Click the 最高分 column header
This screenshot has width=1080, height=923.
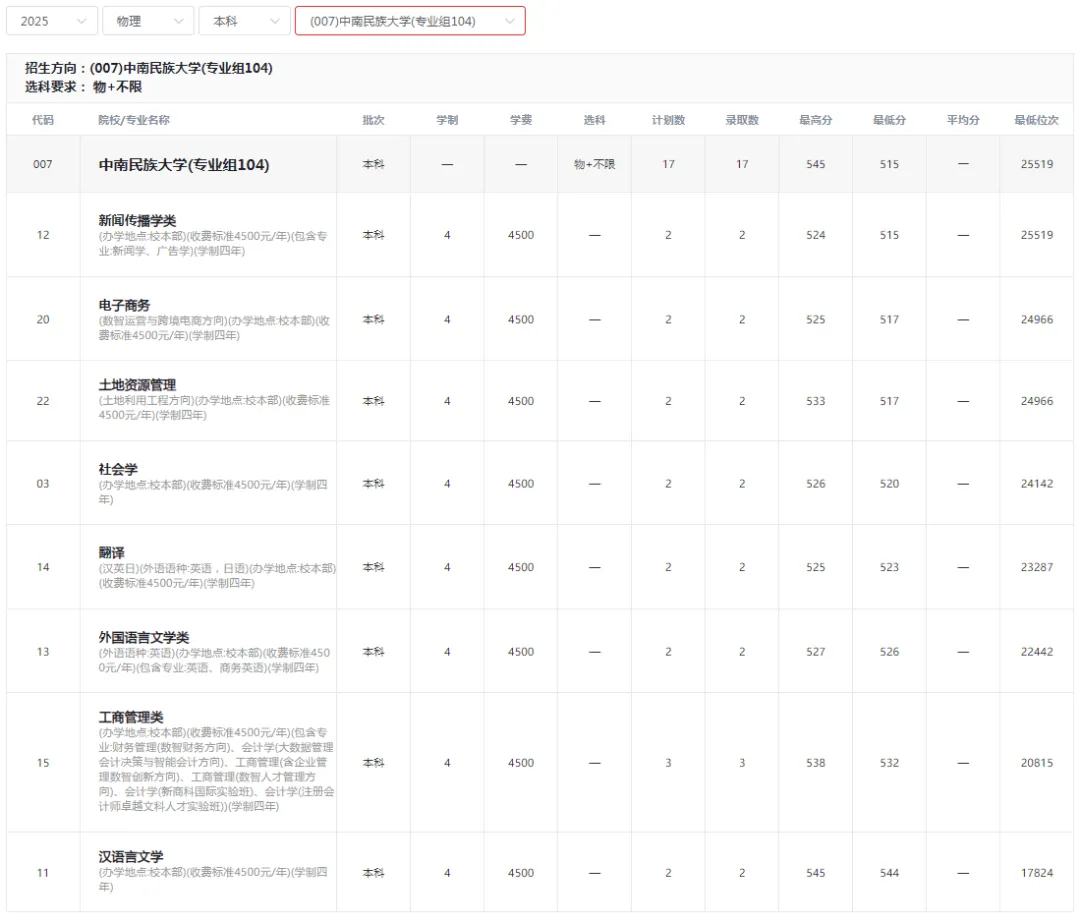tap(816, 120)
